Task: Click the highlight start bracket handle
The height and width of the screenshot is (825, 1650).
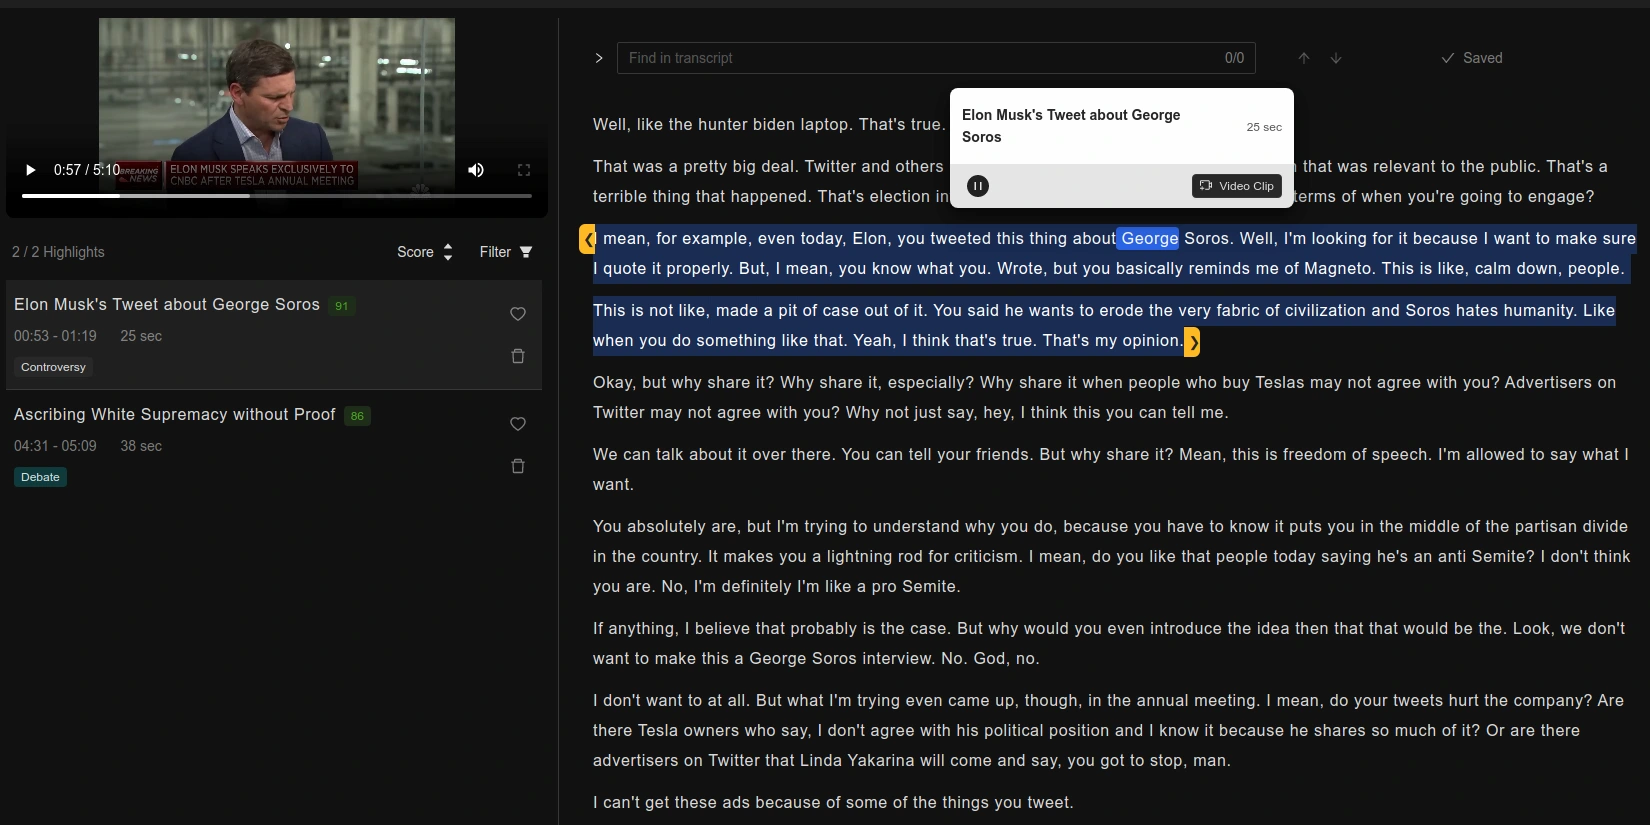Action: pyautogui.click(x=588, y=239)
